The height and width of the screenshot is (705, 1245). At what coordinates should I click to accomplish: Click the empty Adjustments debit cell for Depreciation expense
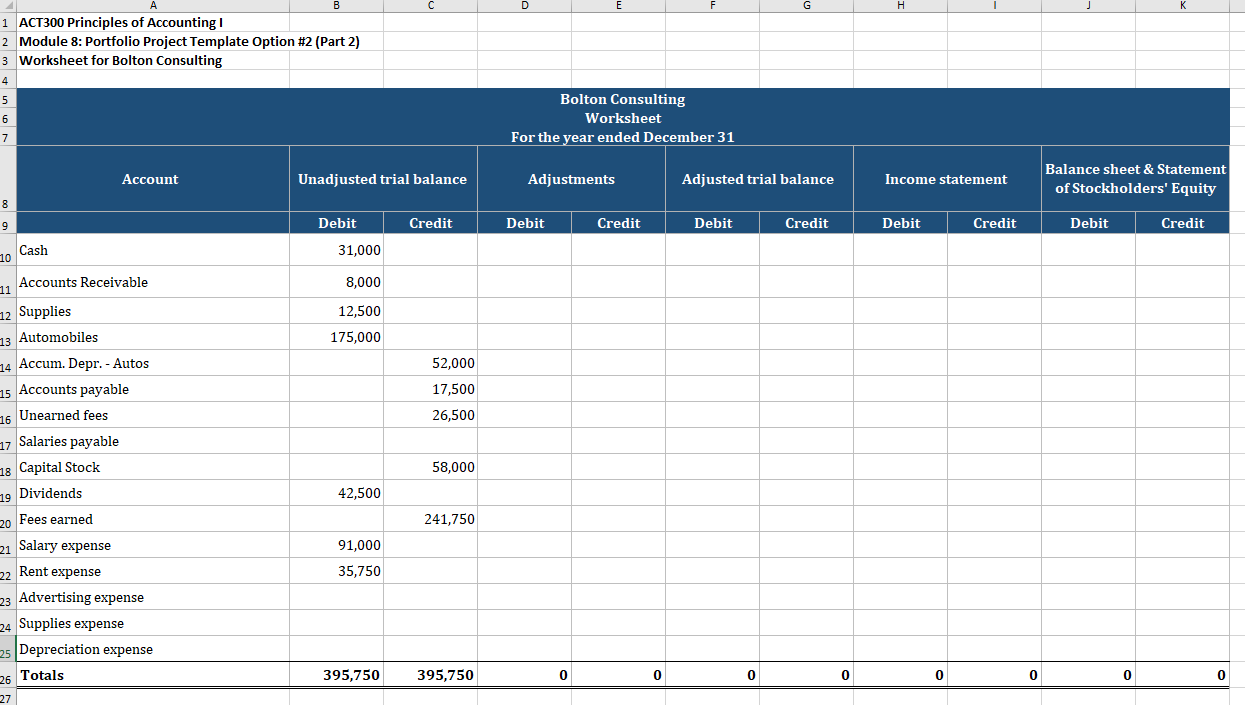point(525,649)
